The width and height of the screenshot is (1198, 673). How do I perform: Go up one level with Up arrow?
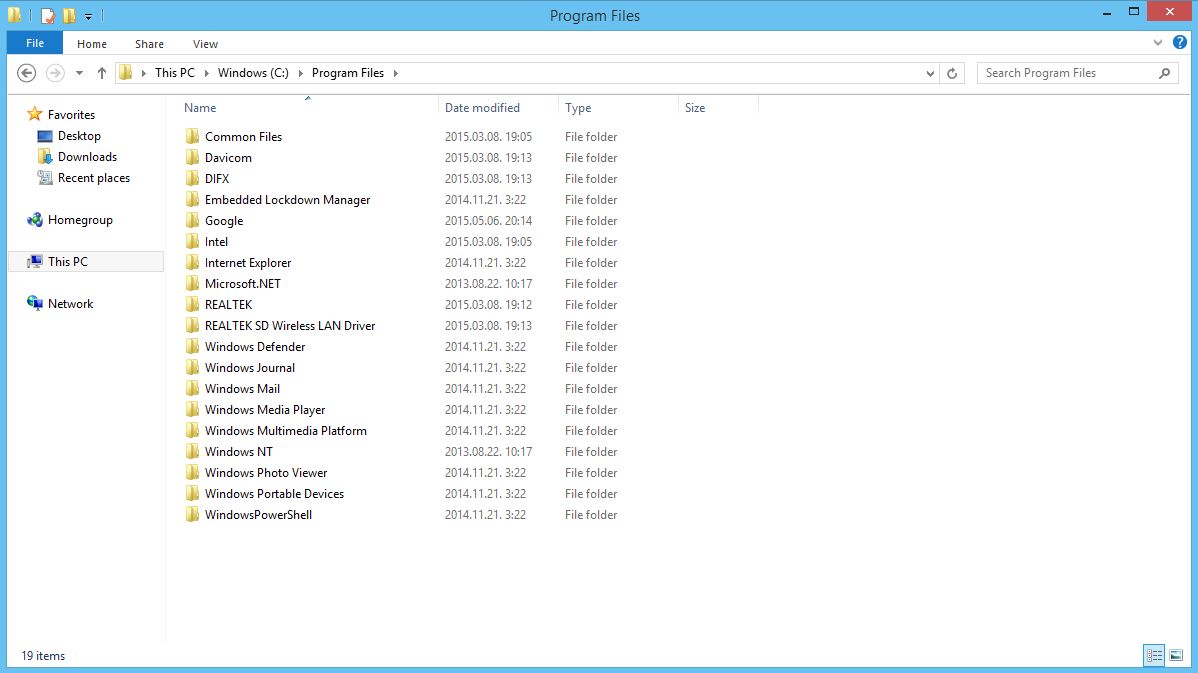tap(102, 73)
